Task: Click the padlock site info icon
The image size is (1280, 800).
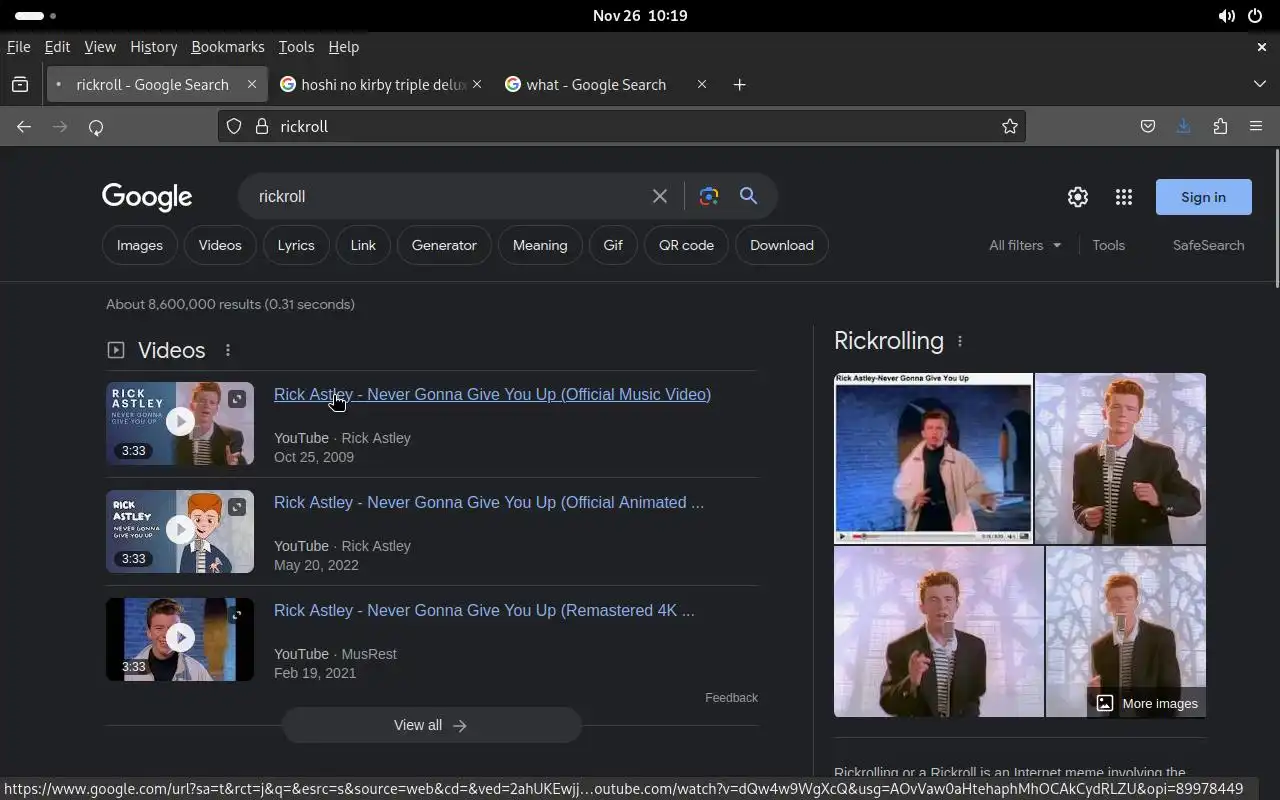Action: coord(262,126)
